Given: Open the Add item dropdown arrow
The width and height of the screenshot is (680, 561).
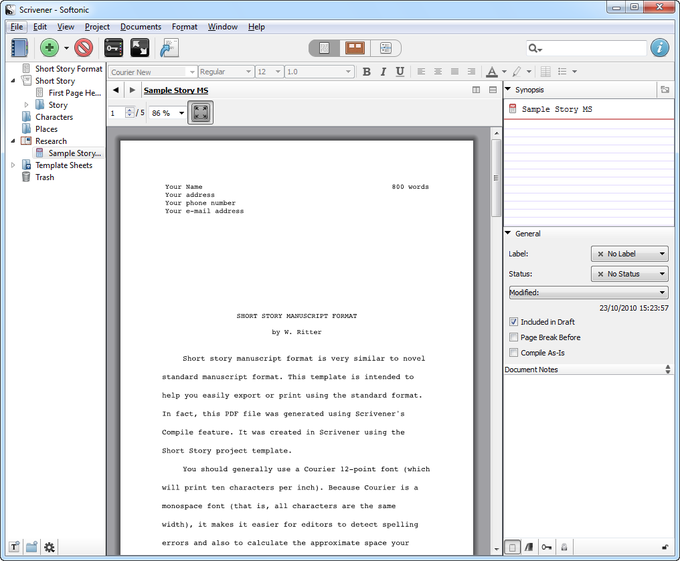Looking at the screenshot, I should 66,48.
